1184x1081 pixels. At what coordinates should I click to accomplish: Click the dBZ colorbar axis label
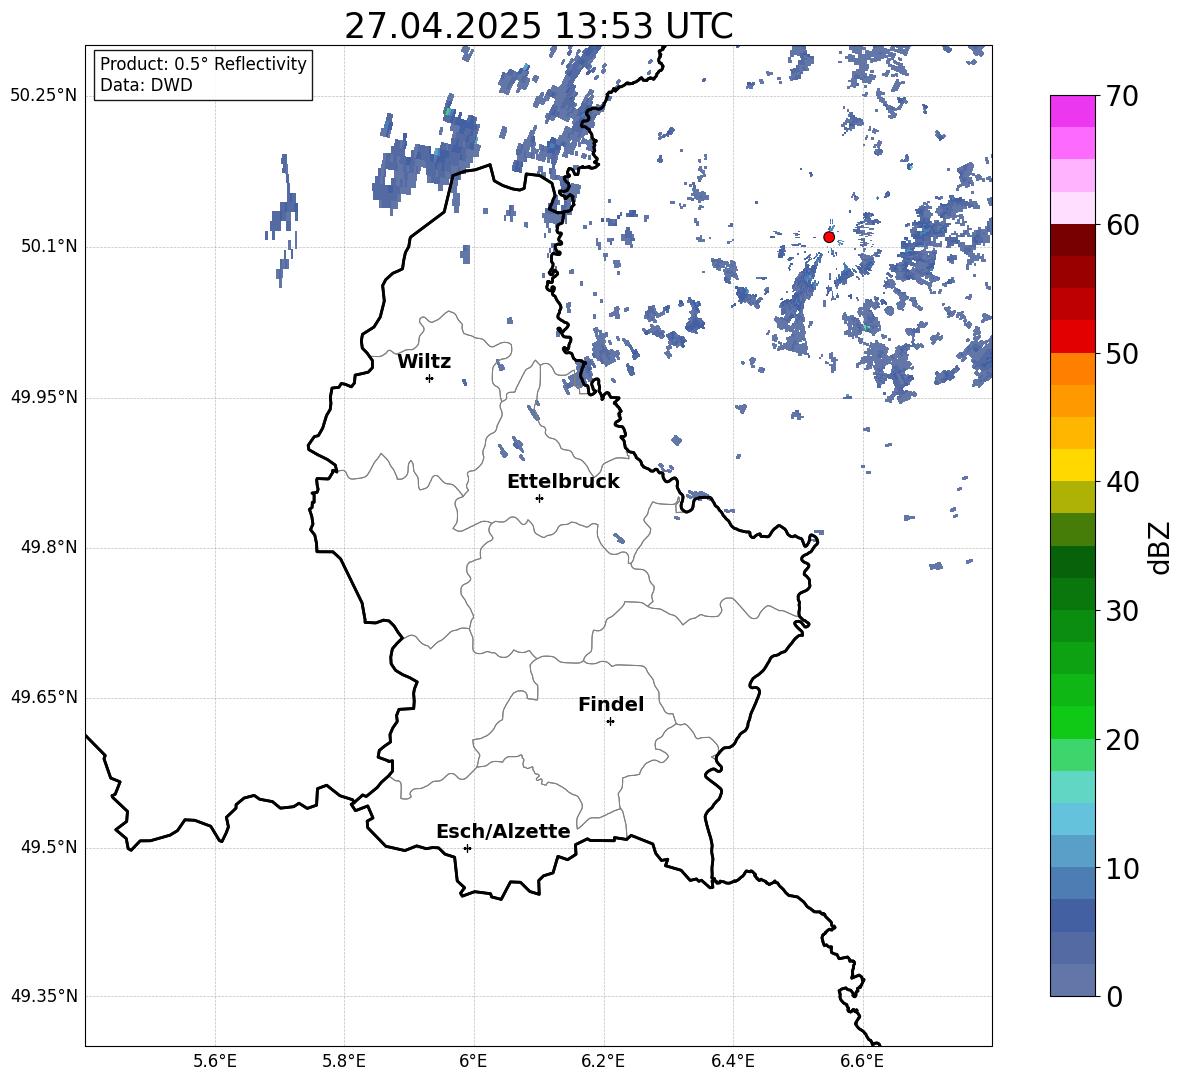[1159, 547]
